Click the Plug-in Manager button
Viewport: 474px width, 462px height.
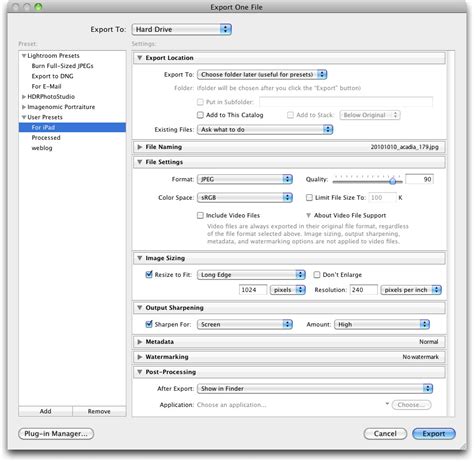(x=56, y=434)
